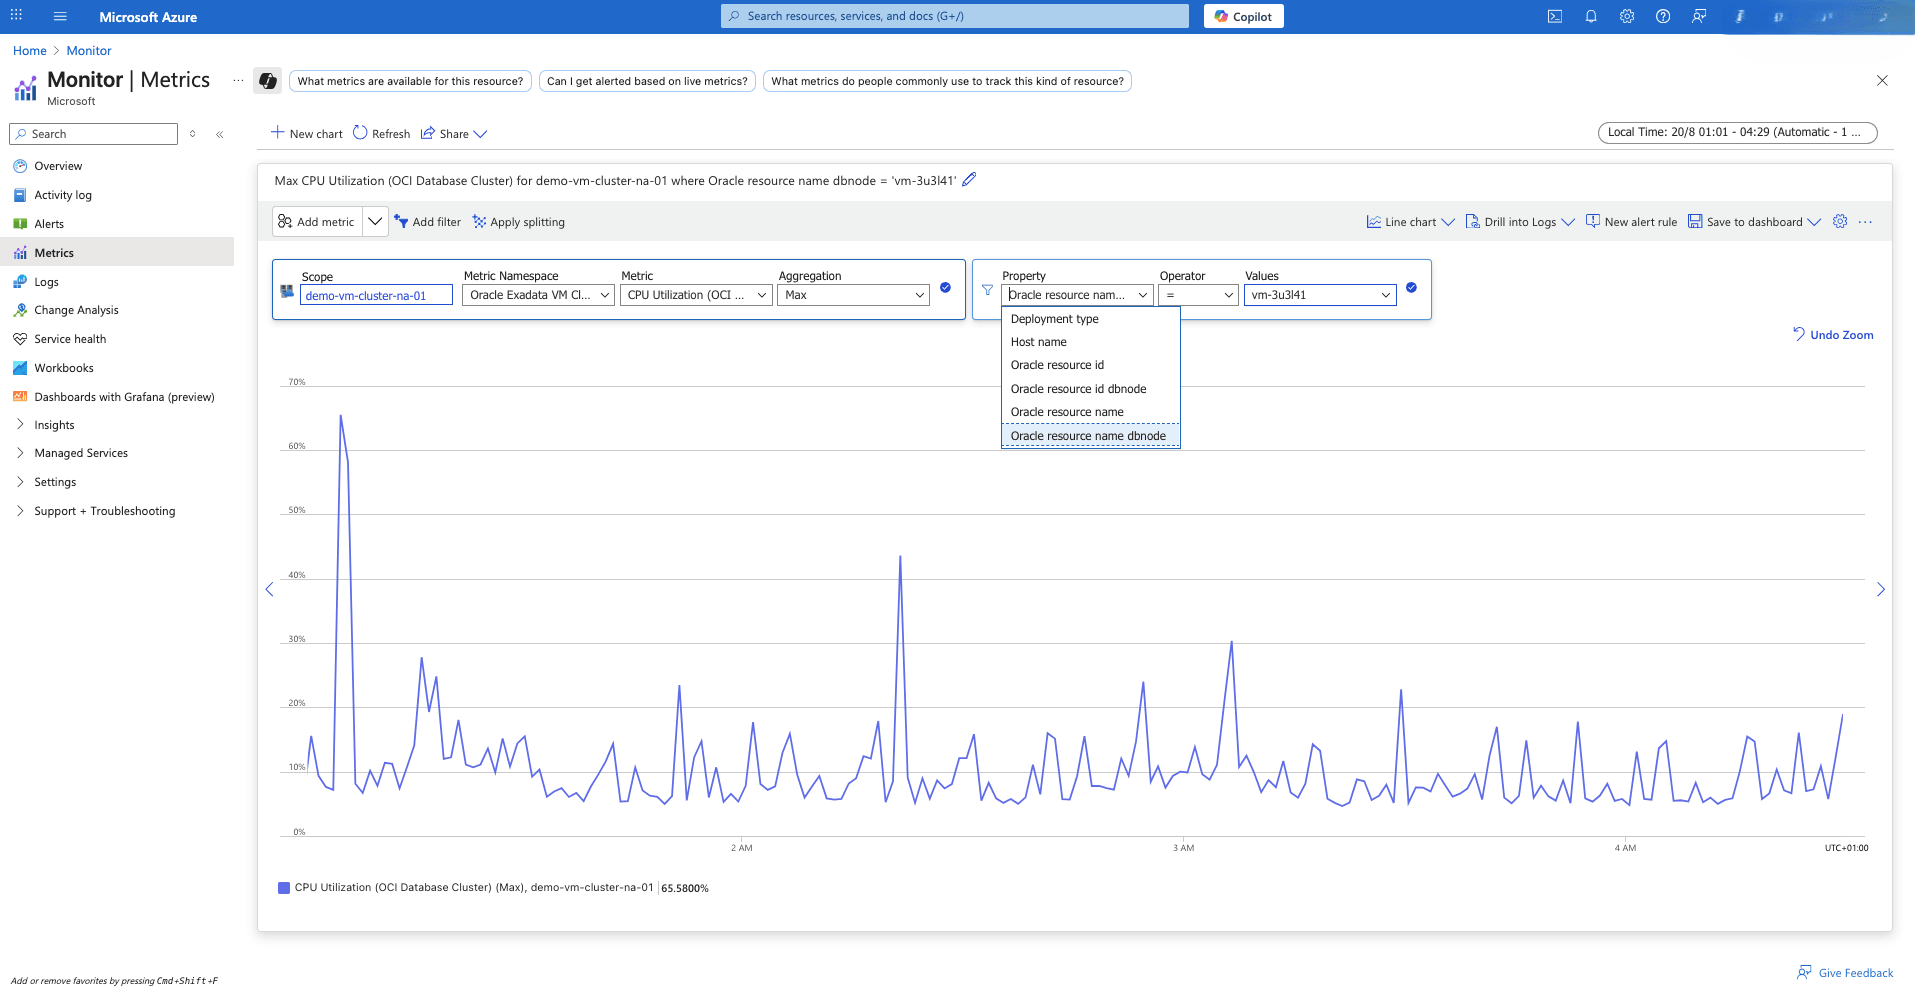Viewport: 1915px width, 990px height.
Task: Click the sidebar expand/collapse-all arrows icon
Action: 193,134
